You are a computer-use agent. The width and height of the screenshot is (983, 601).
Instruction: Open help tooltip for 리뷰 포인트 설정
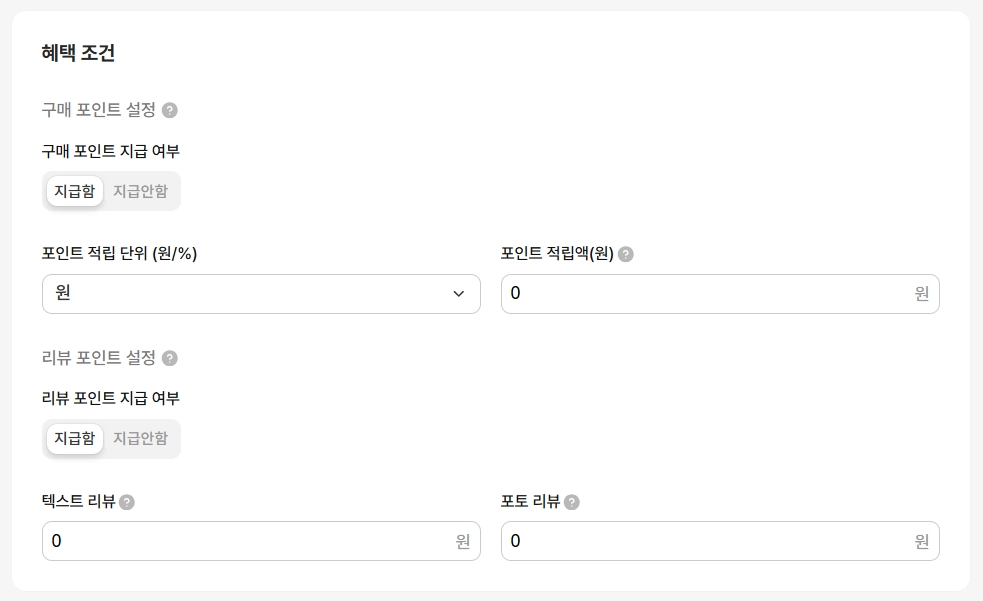coord(170,358)
